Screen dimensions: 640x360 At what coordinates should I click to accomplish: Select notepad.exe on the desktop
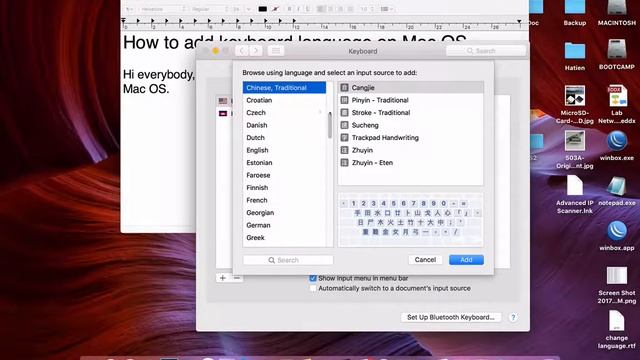click(x=617, y=191)
